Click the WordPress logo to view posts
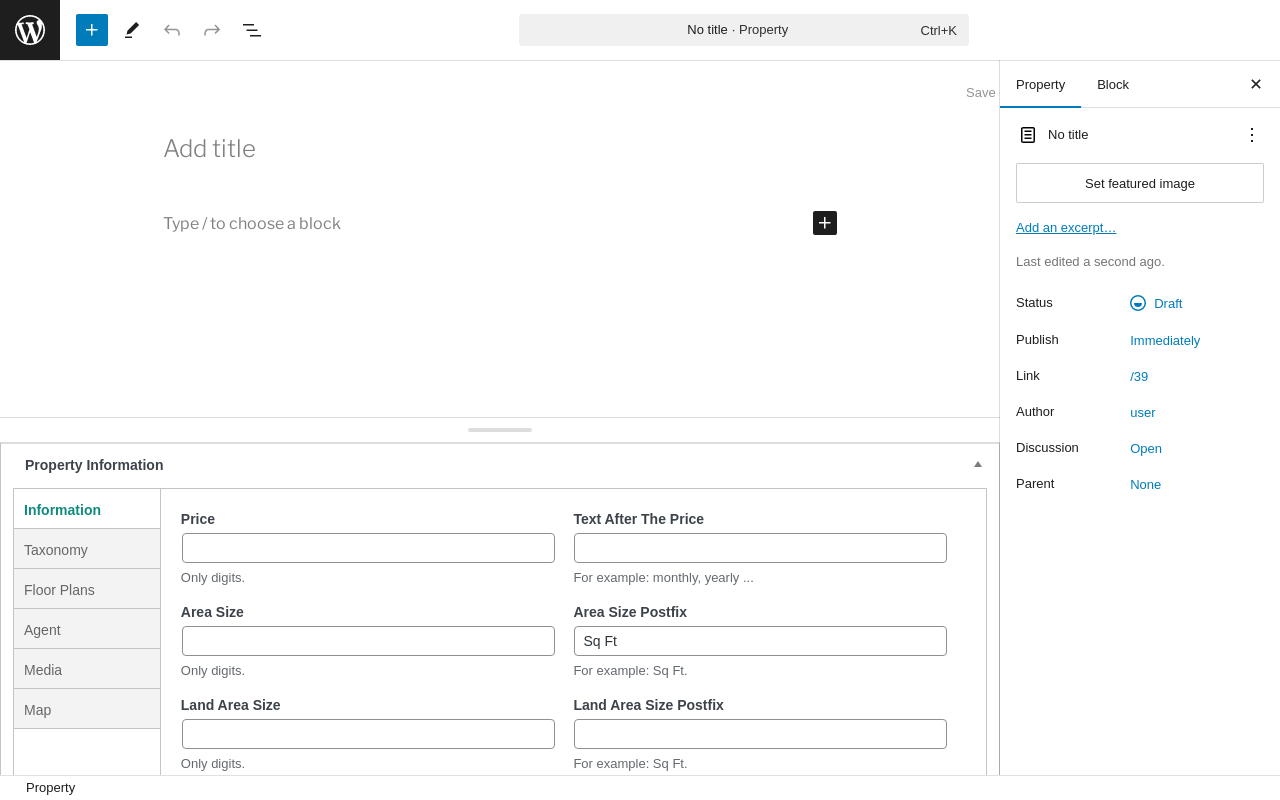 point(30,30)
